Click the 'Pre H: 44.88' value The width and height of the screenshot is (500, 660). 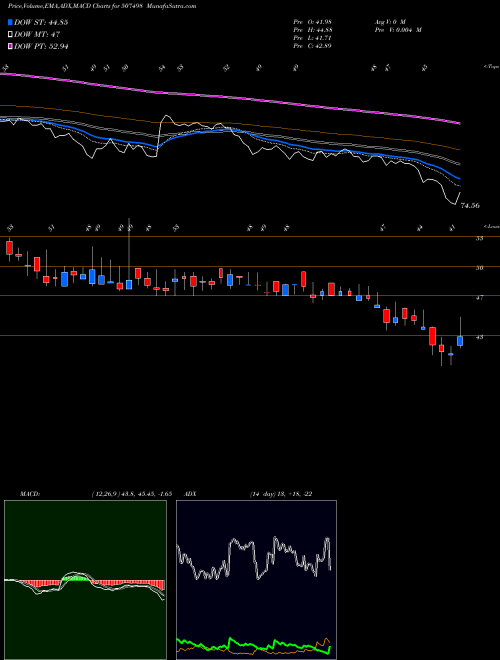point(312,30)
